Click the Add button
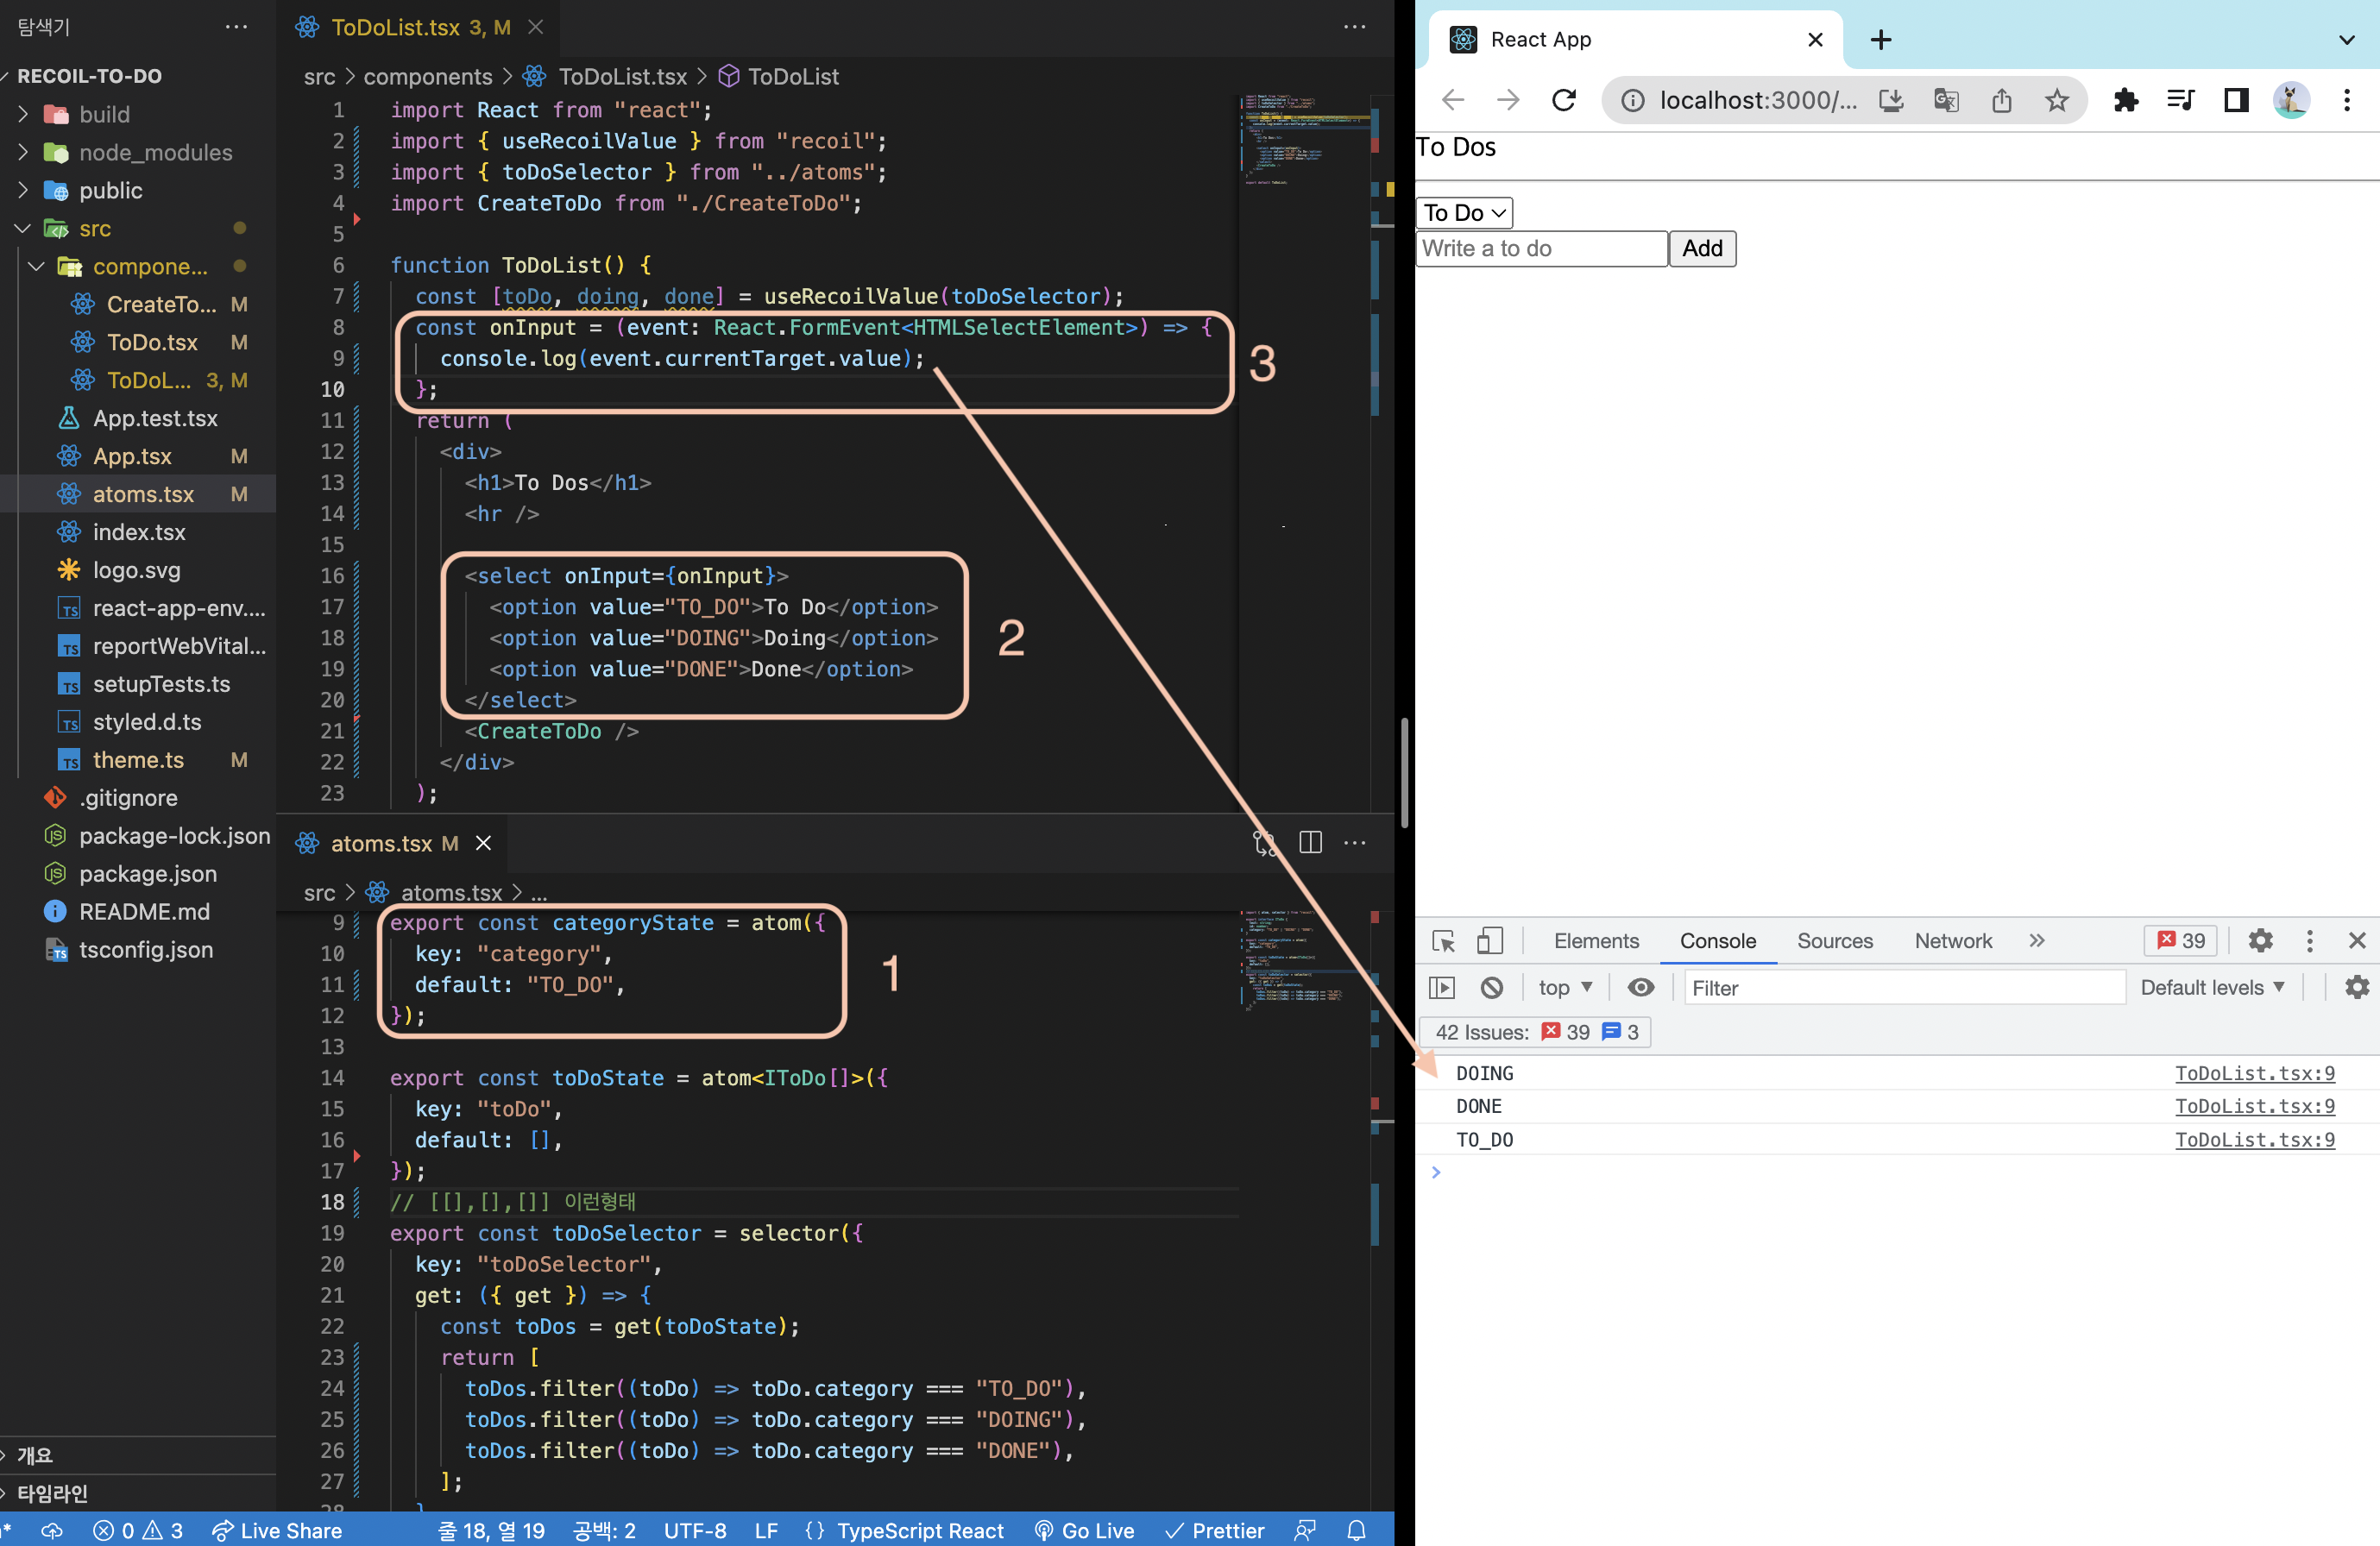This screenshot has width=2380, height=1546. 1702,249
